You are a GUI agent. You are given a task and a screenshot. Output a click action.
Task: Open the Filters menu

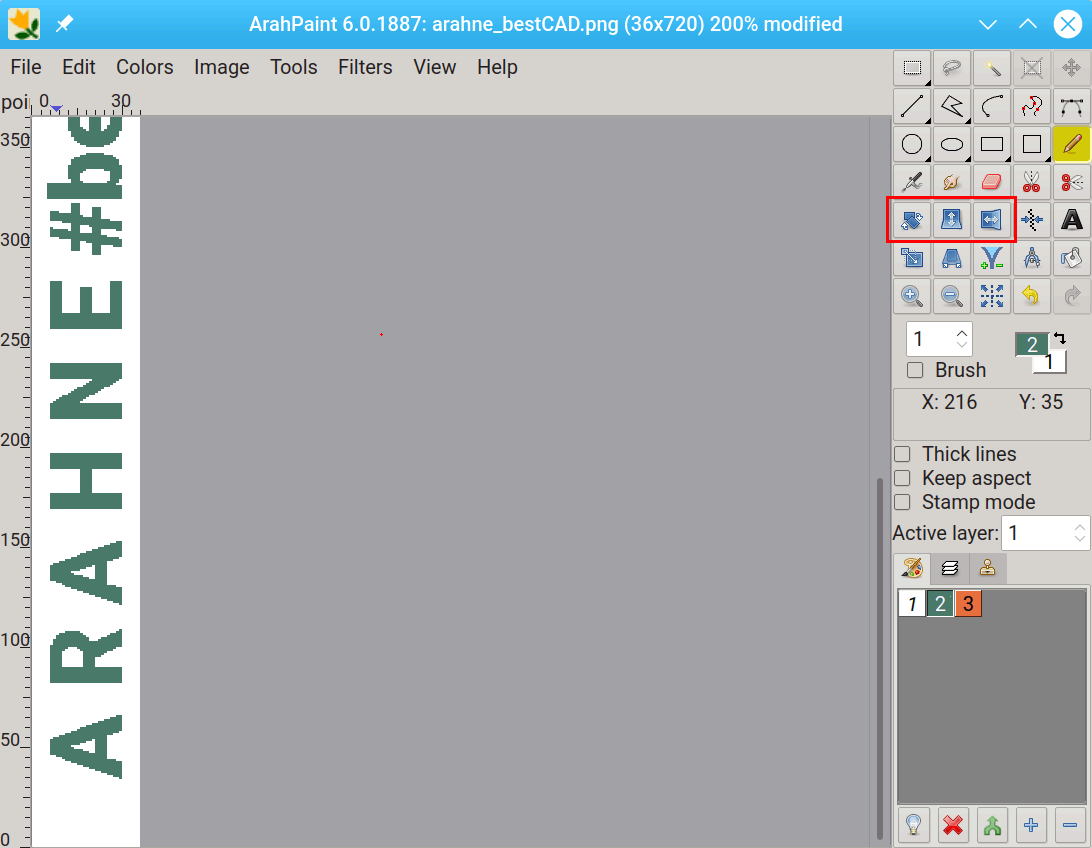(x=366, y=67)
